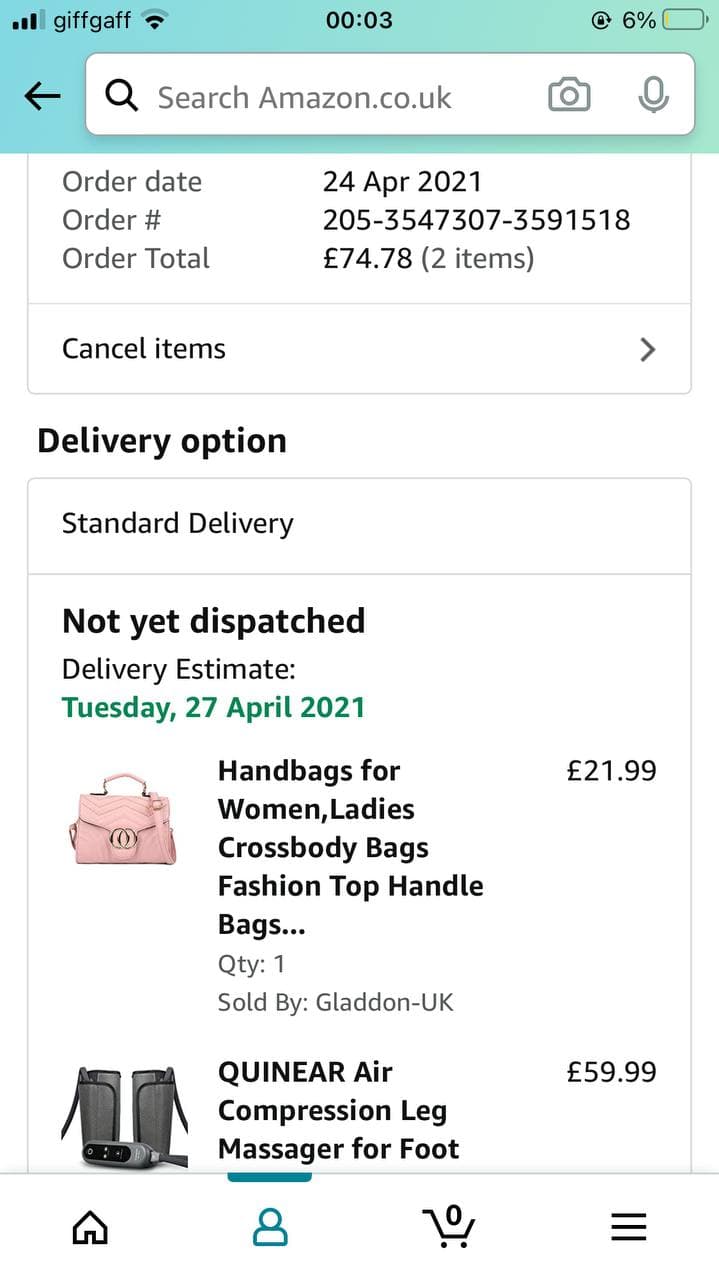Go to the Home tab
Screen dimensions: 719x1280
pos(91,1225)
